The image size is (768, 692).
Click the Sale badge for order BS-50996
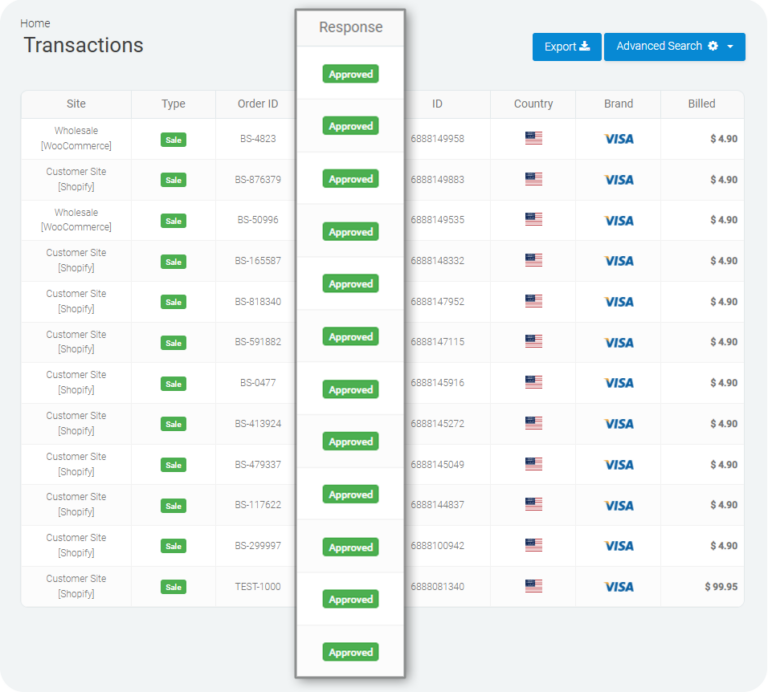pos(174,221)
